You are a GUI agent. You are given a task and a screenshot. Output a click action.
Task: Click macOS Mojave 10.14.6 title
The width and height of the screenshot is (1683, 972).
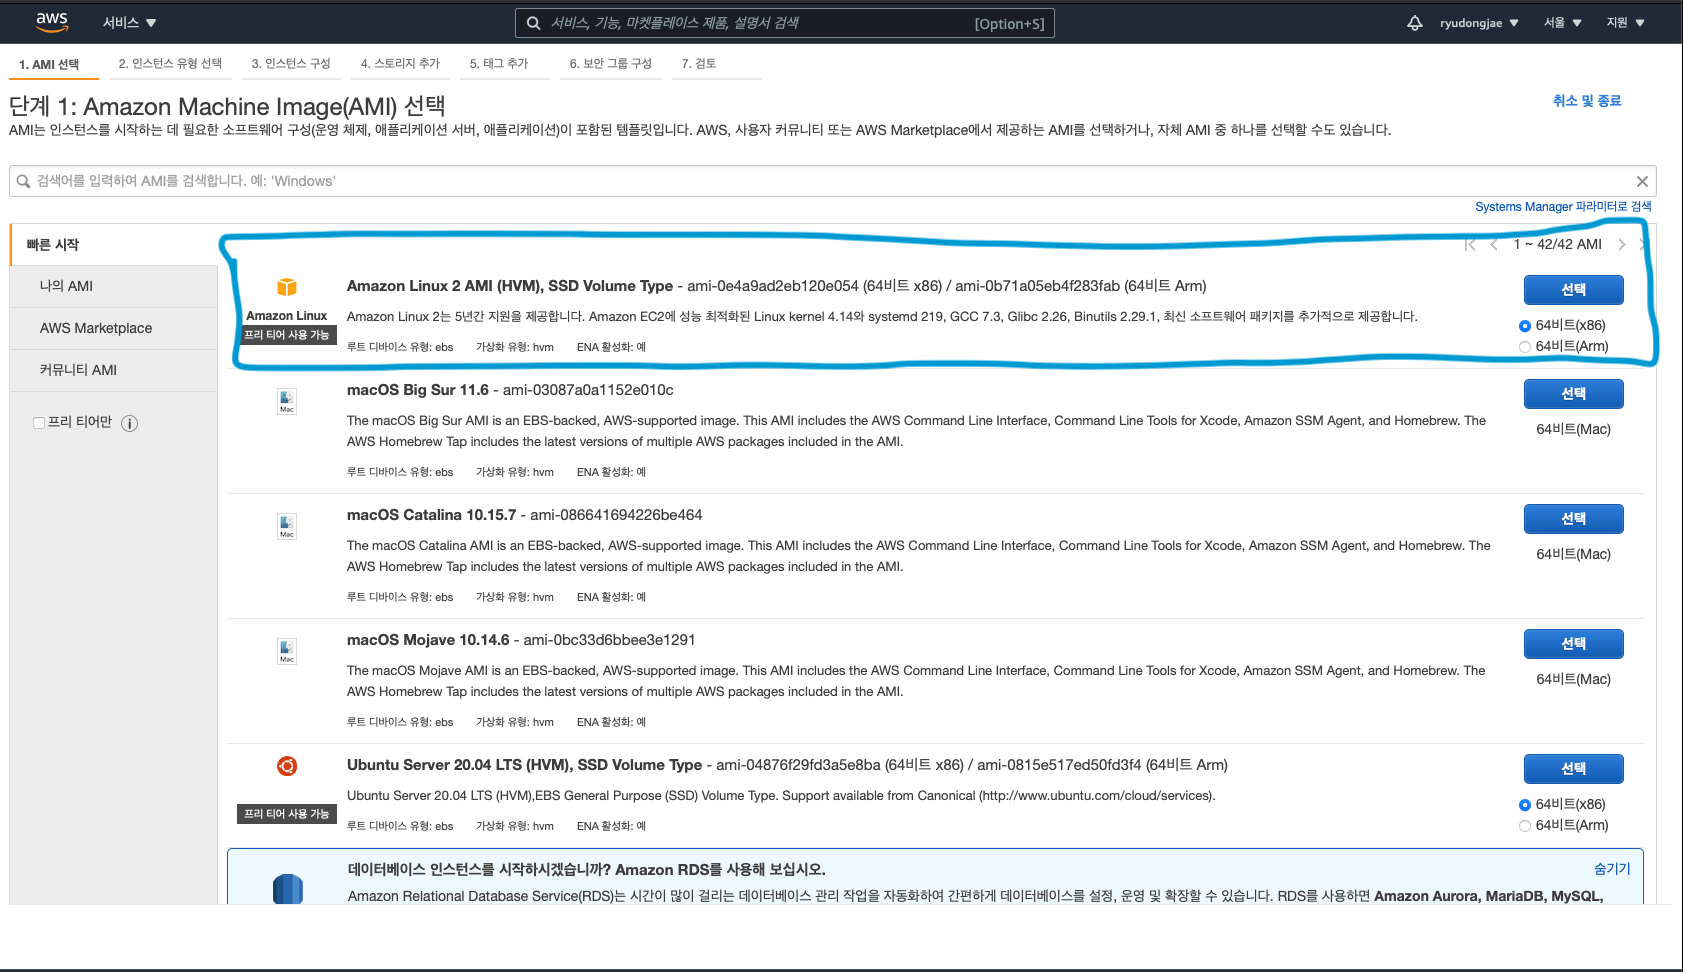[428, 640]
